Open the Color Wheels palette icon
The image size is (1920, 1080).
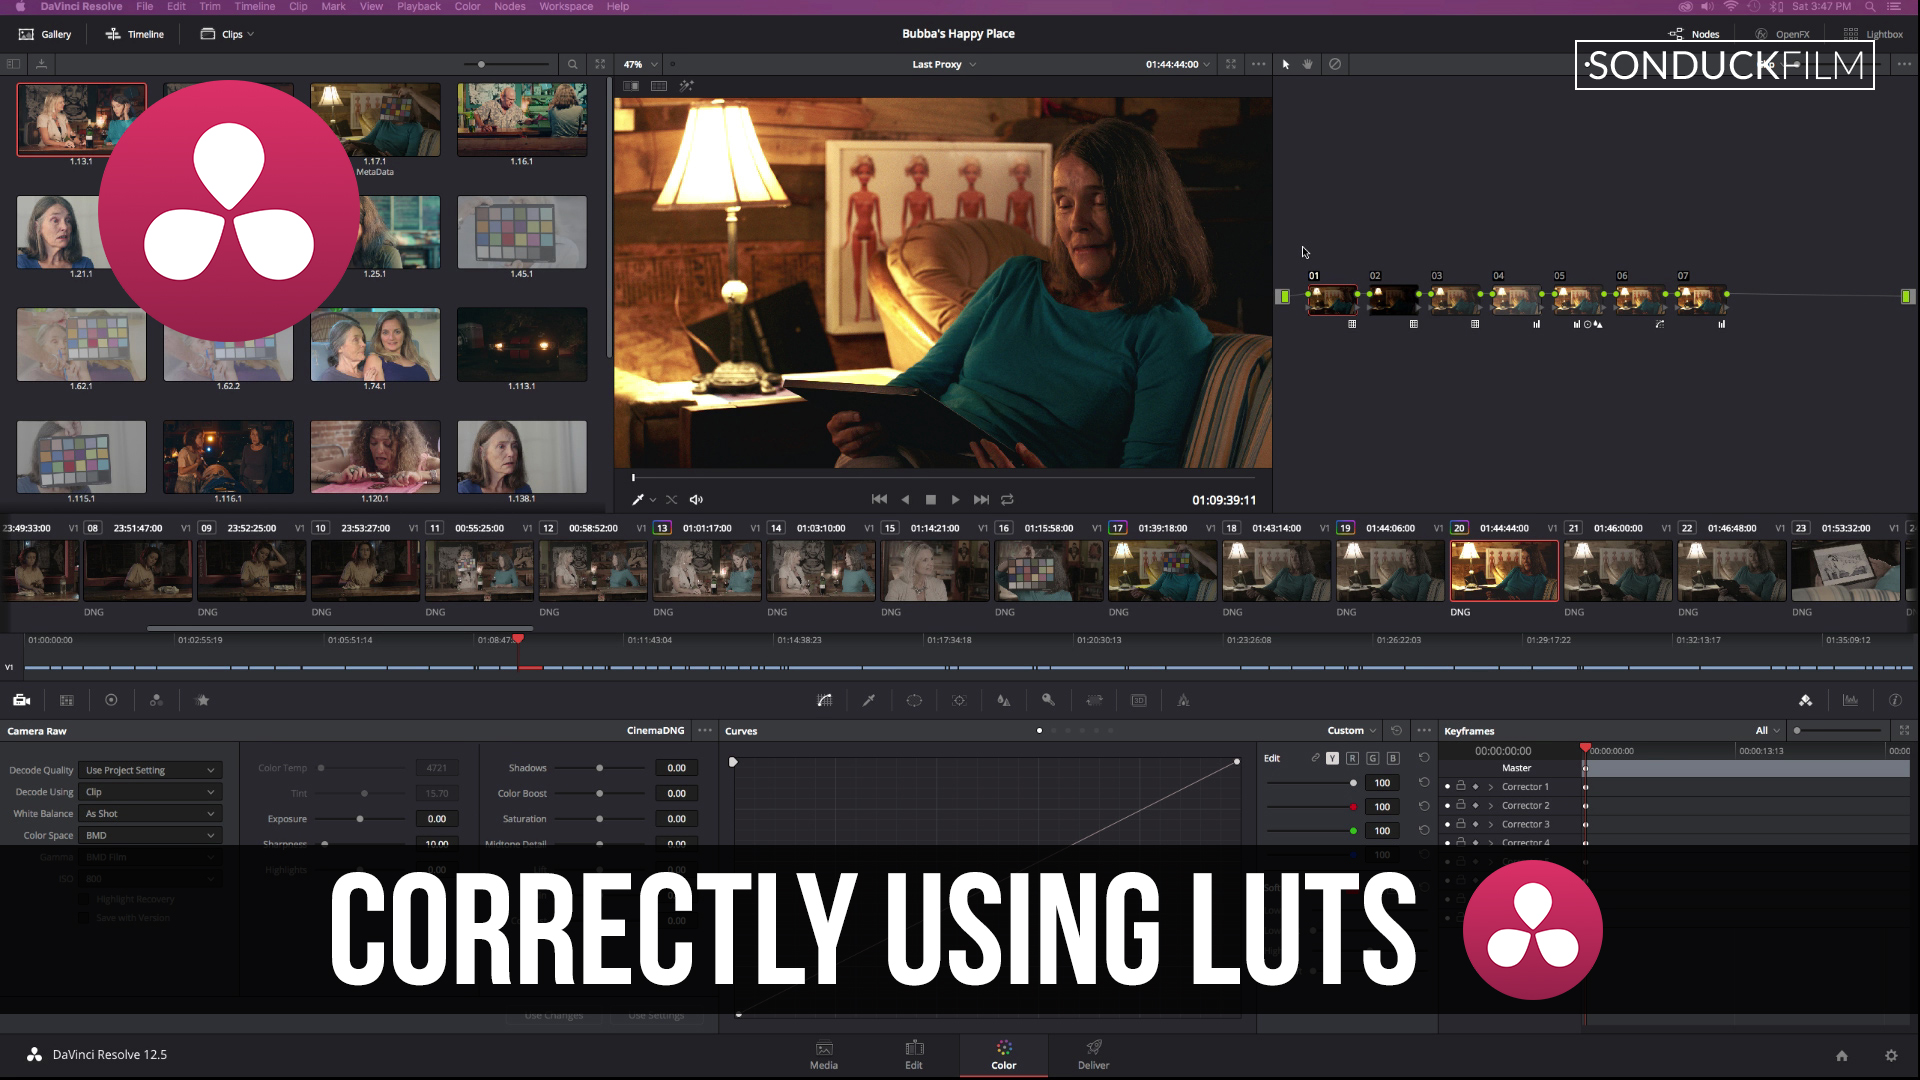(110, 700)
